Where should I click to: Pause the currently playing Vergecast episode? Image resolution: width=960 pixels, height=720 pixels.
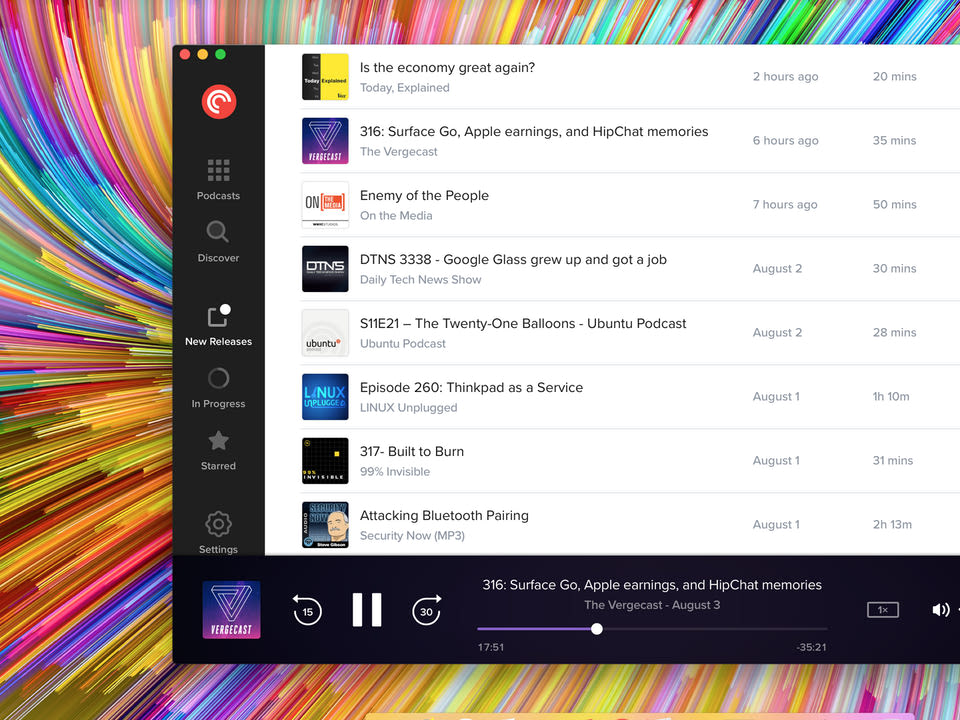pos(367,609)
